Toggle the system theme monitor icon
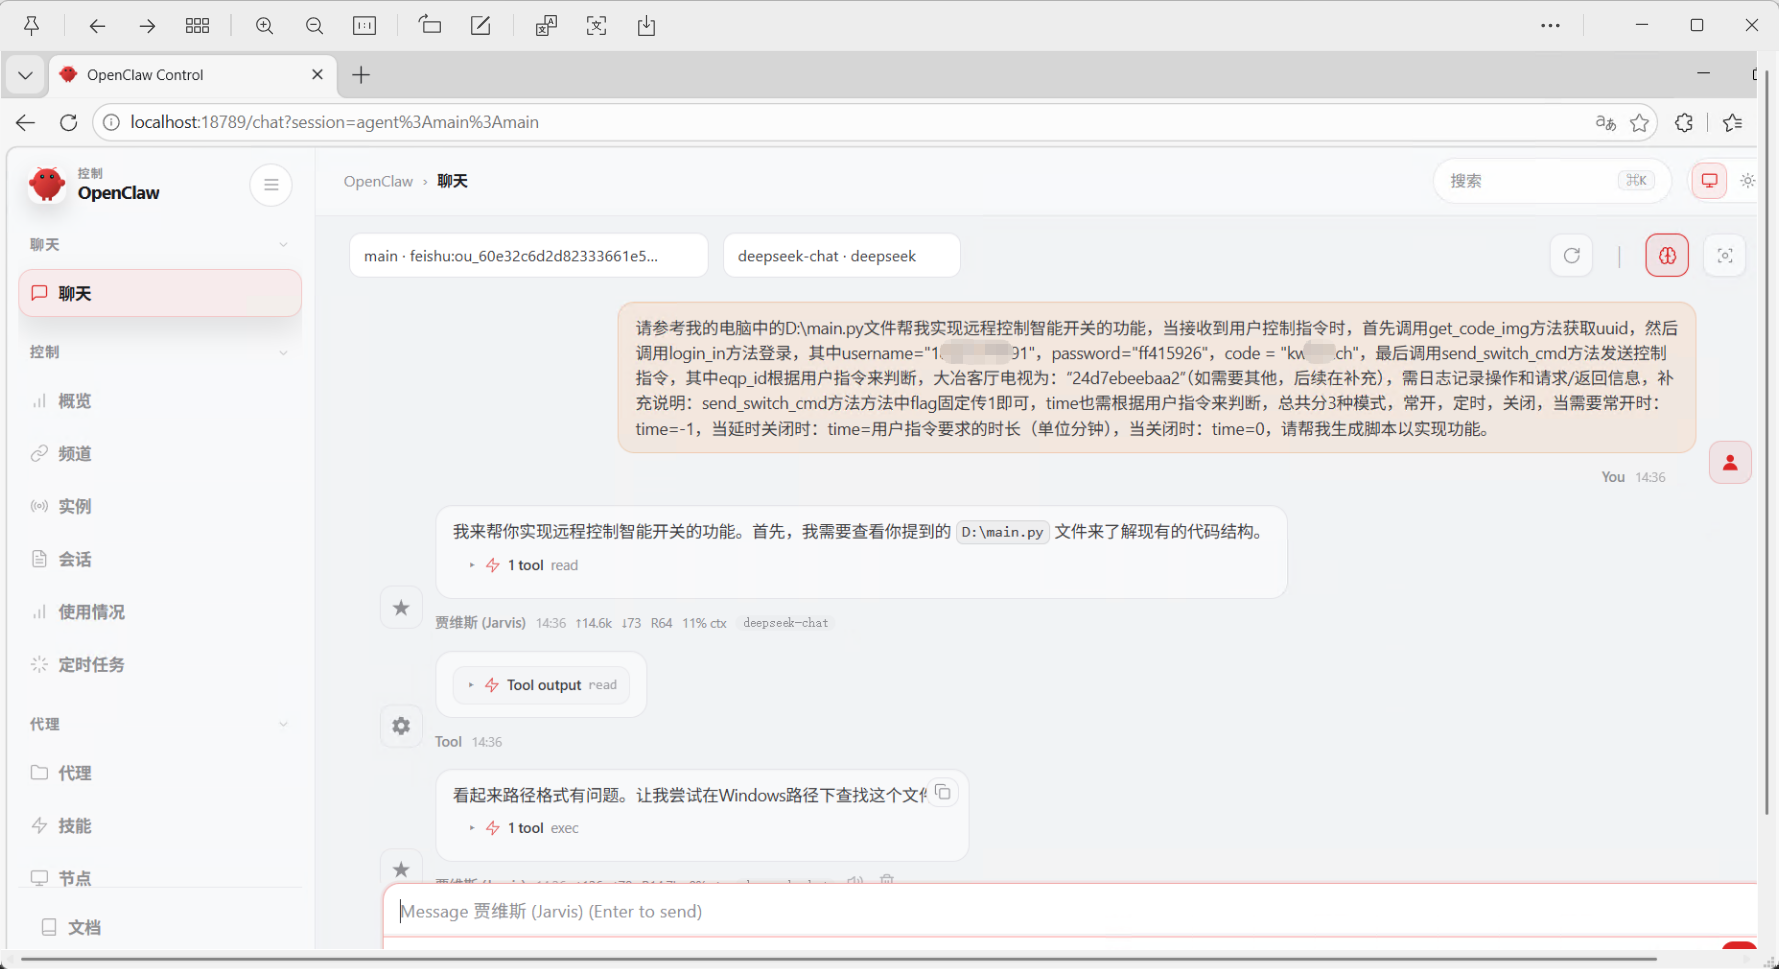The width and height of the screenshot is (1779, 969). tap(1710, 181)
